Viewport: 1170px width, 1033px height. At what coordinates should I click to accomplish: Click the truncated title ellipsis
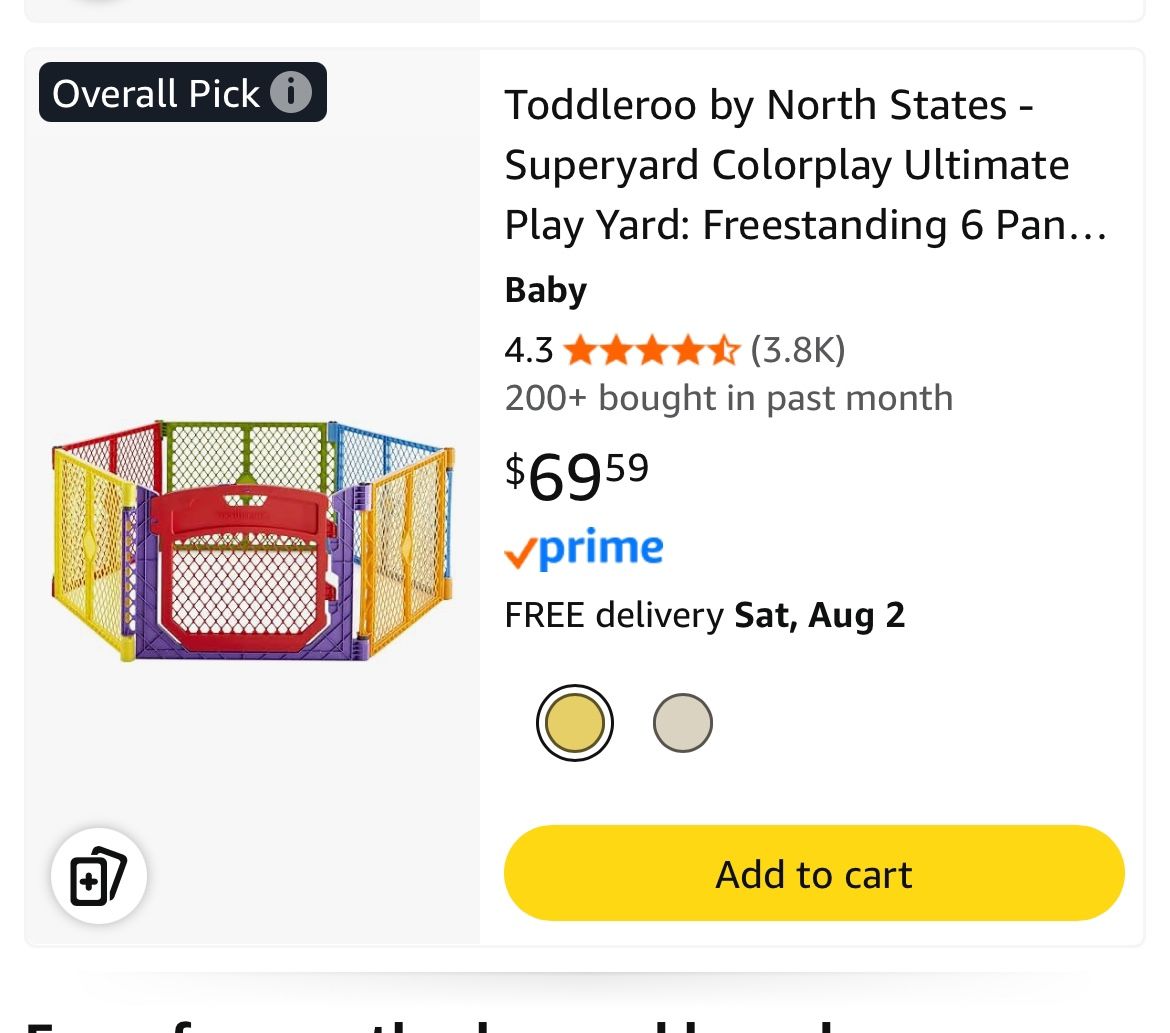tap(1092, 226)
